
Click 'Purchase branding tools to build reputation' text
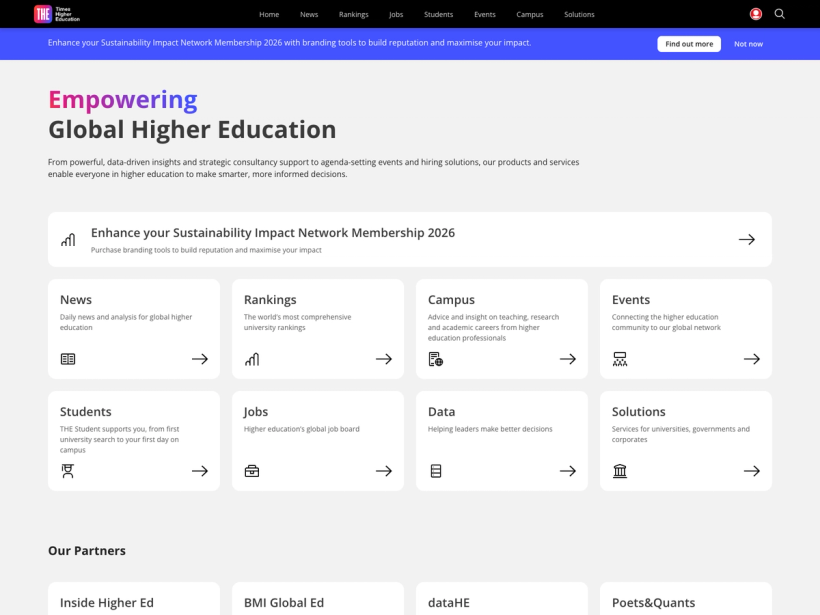206,250
